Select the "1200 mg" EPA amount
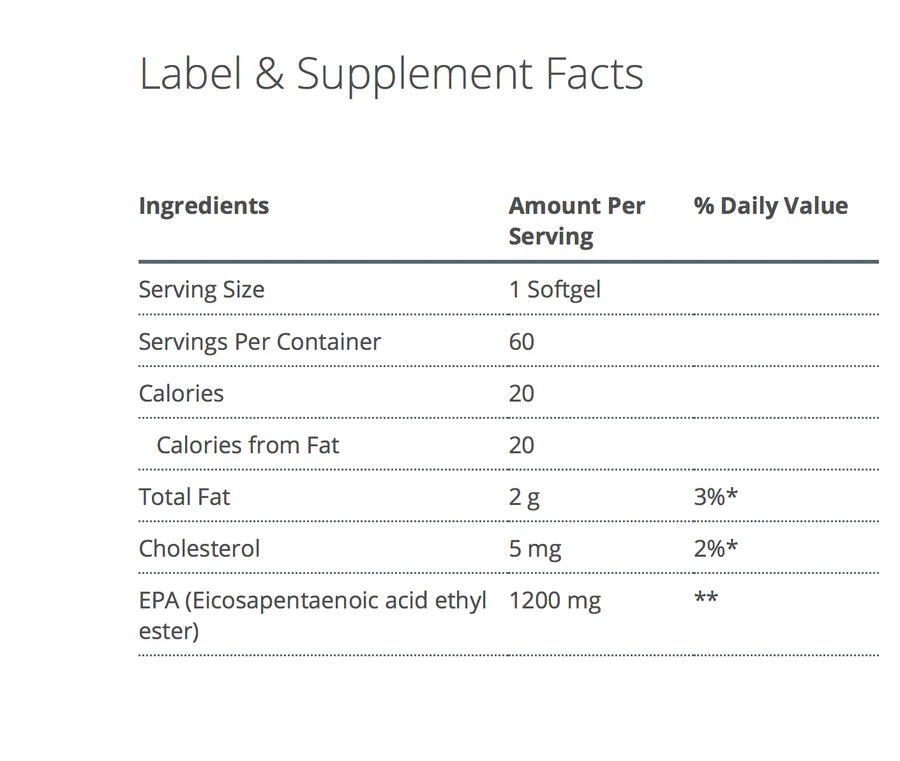This screenshot has height=761, width=900. (554, 601)
